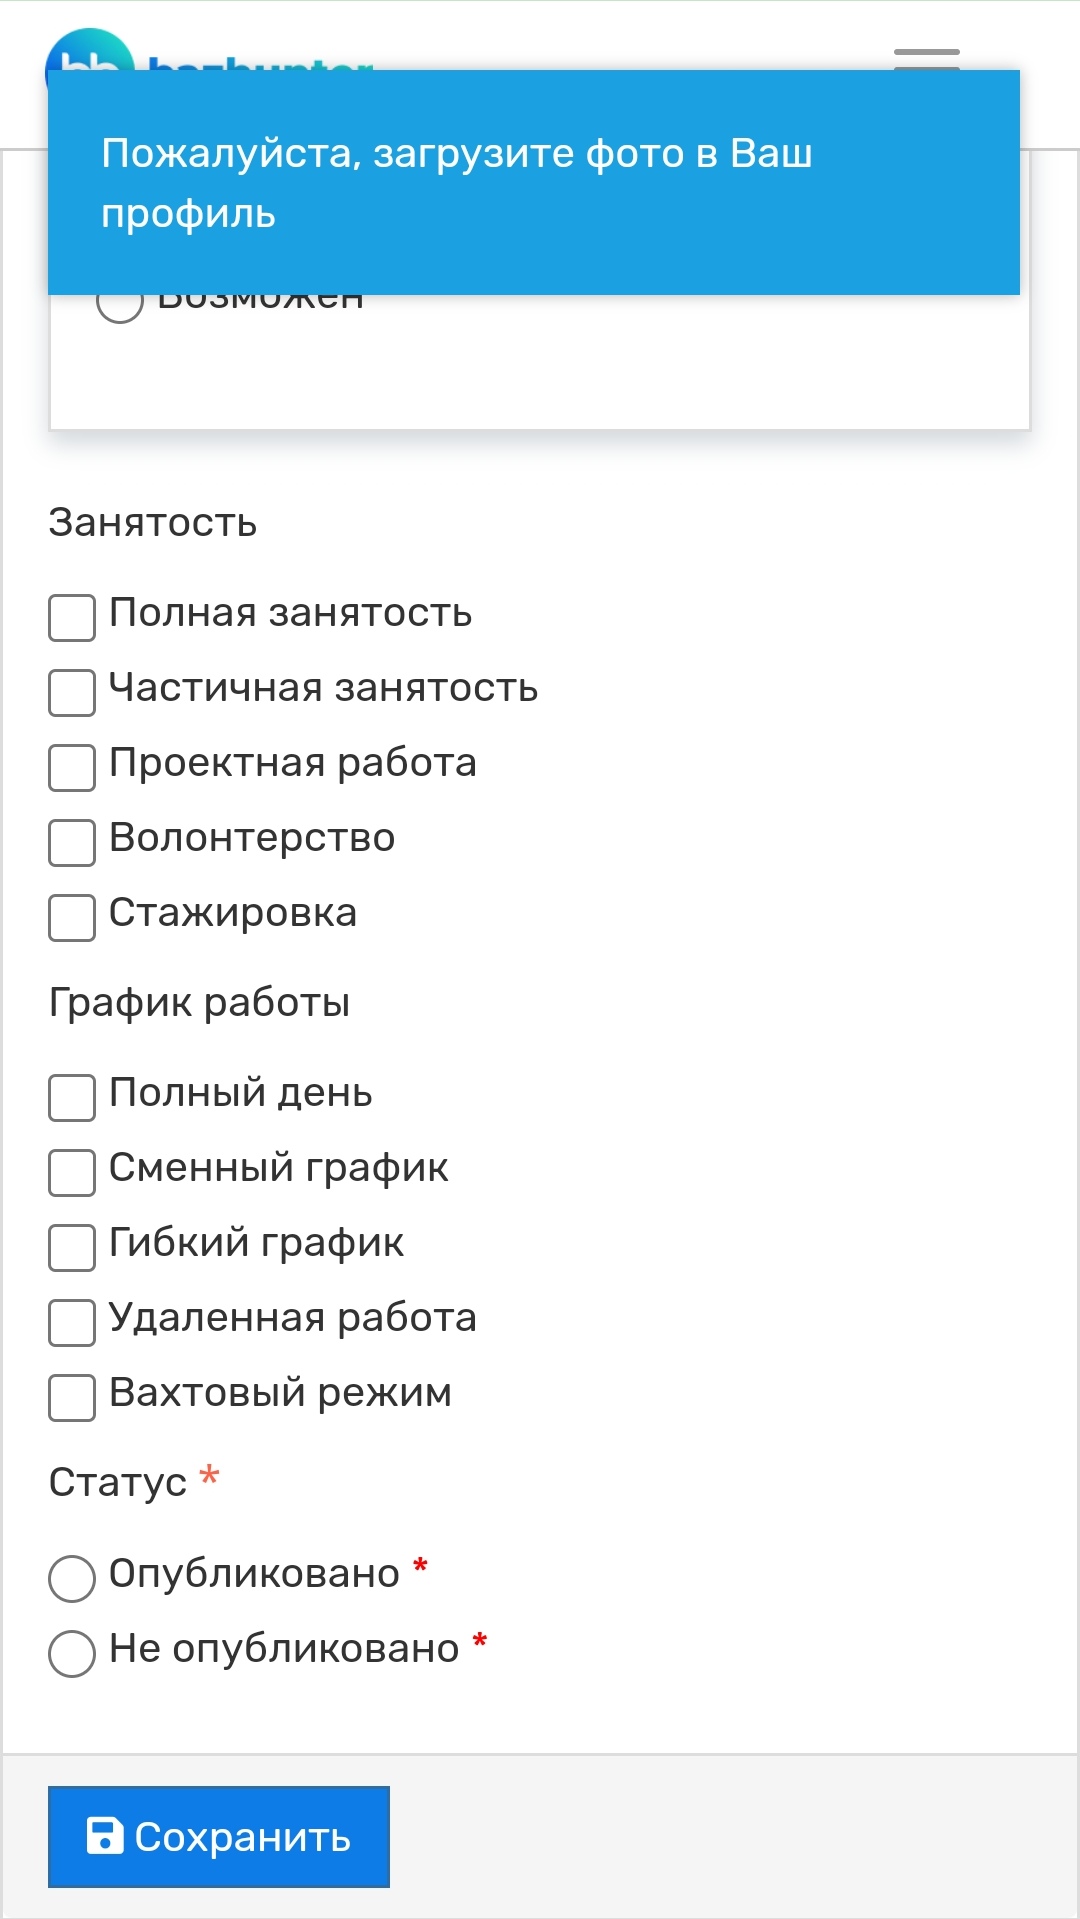Tick the Проектная работа checkbox
The height and width of the screenshot is (1919, 1080).
click(x=72, y=767)
